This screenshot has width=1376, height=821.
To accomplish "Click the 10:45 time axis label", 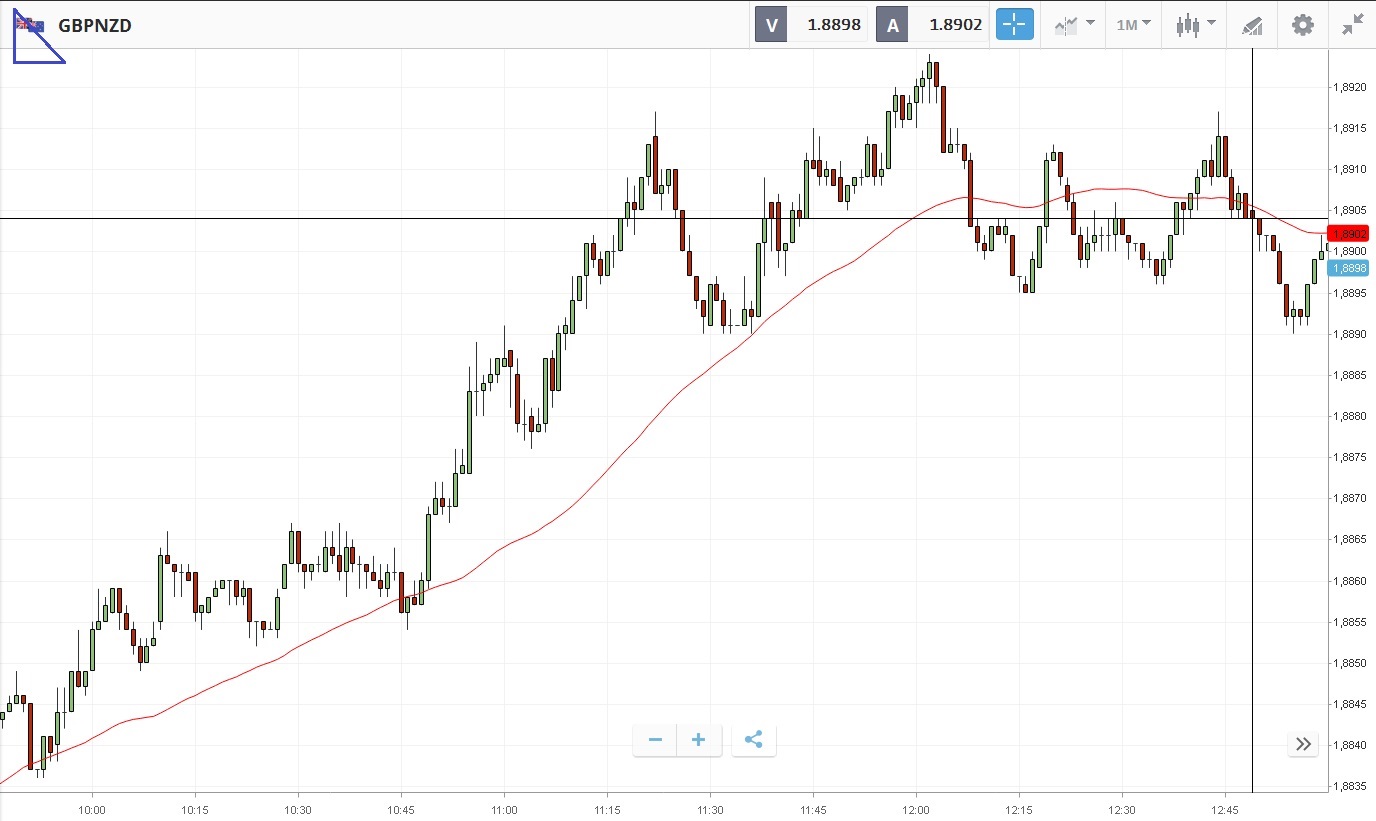I will (x=401, y=809).
